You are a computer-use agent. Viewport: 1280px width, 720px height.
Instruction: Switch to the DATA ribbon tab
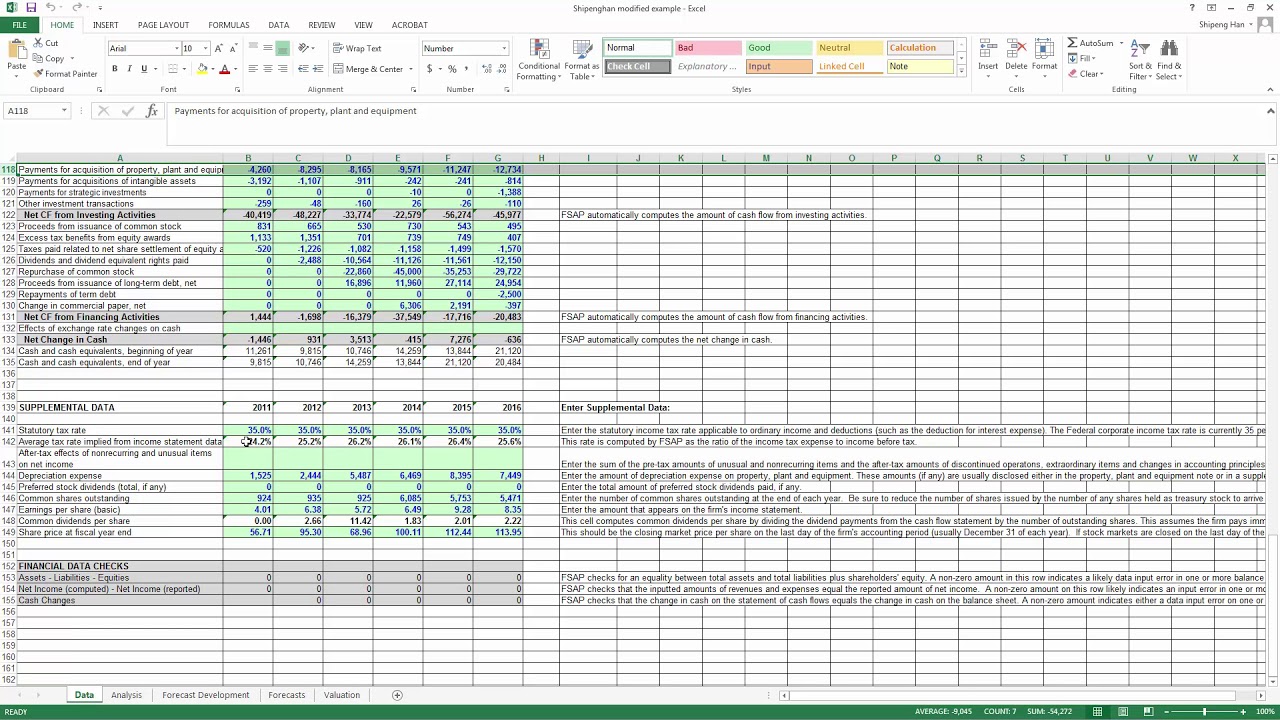(279, 25)
